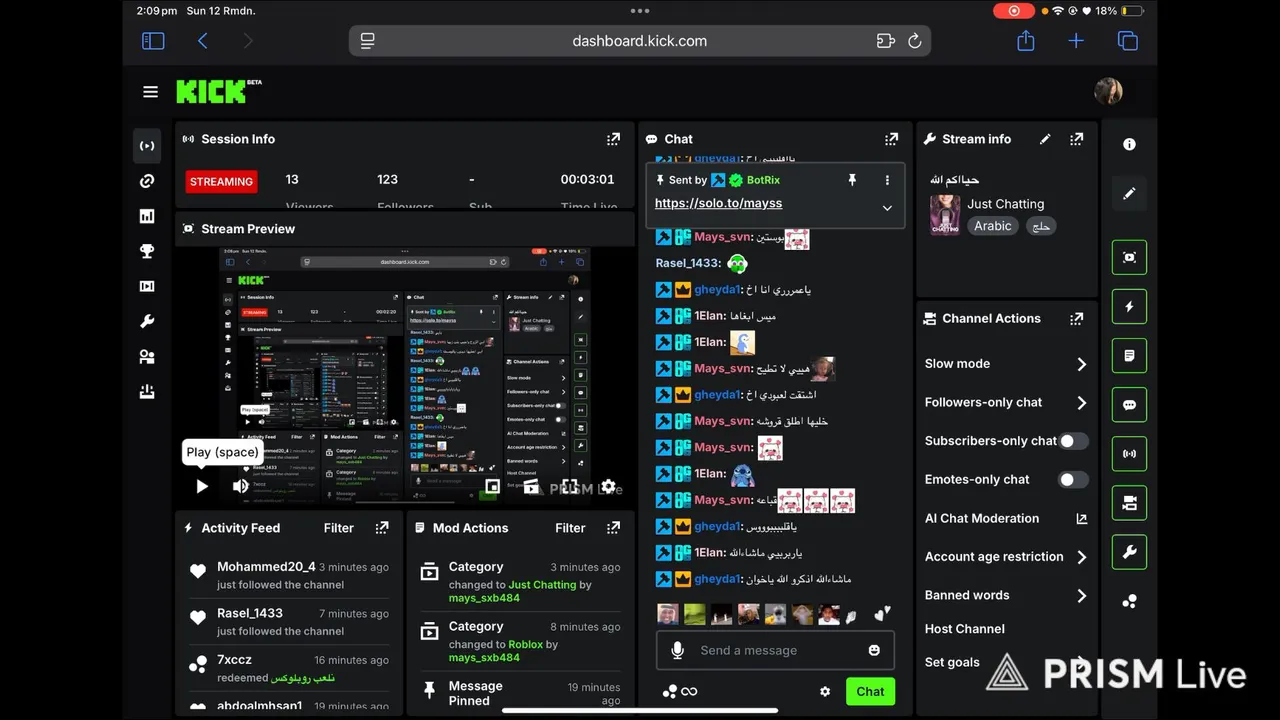Open the analytics chart icon in left sidebar
1280x720 pixels.
(x=147, y=216)
